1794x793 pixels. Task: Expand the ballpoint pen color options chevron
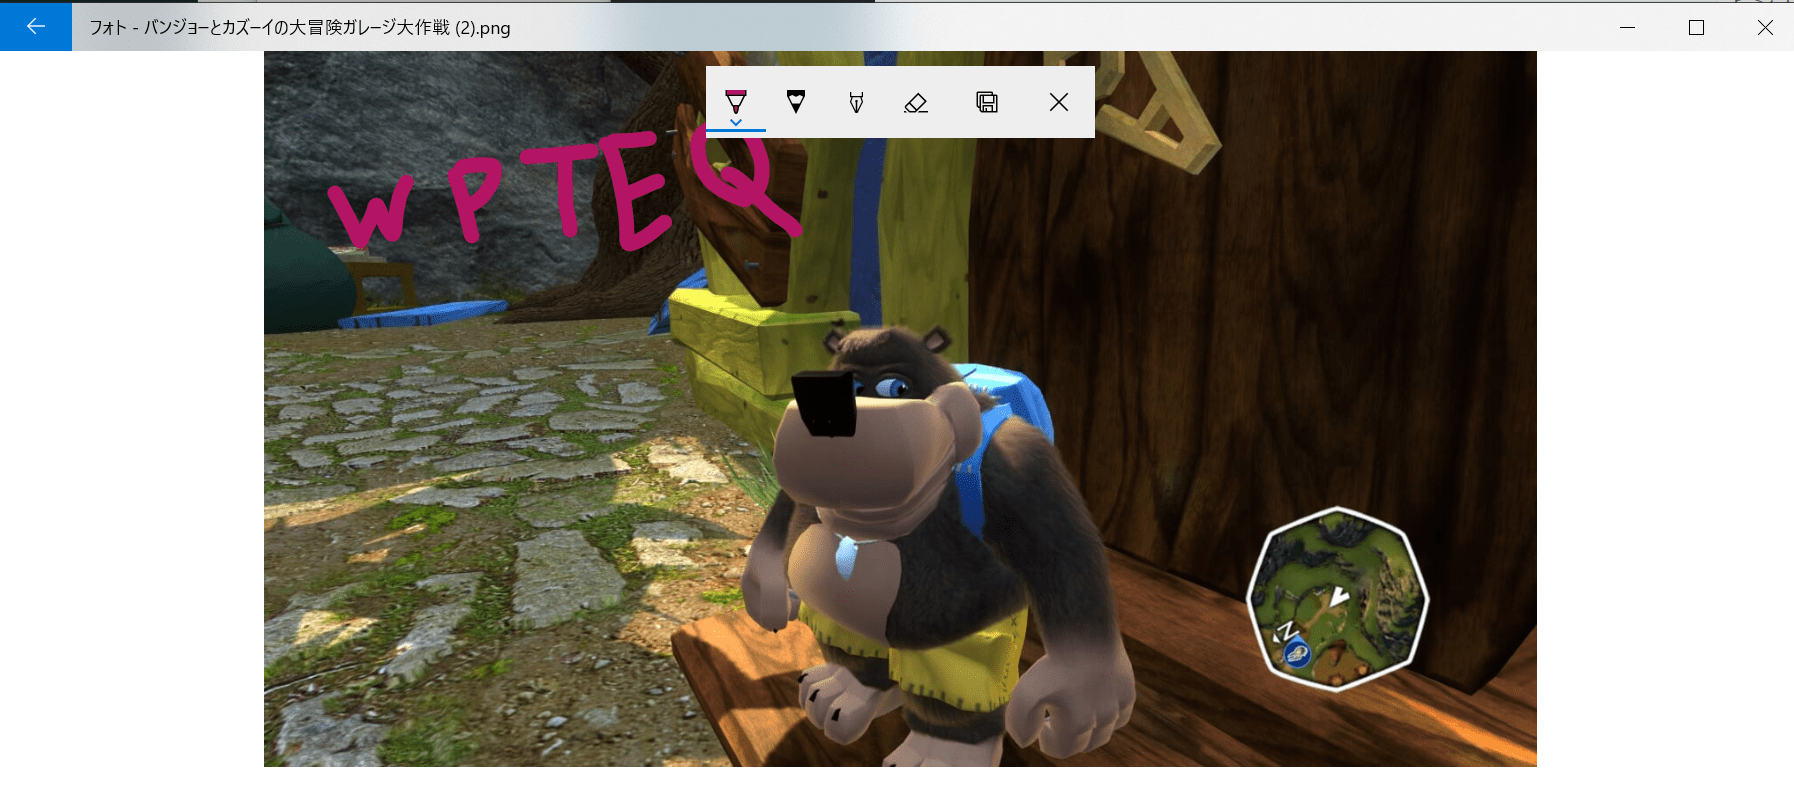736,123
